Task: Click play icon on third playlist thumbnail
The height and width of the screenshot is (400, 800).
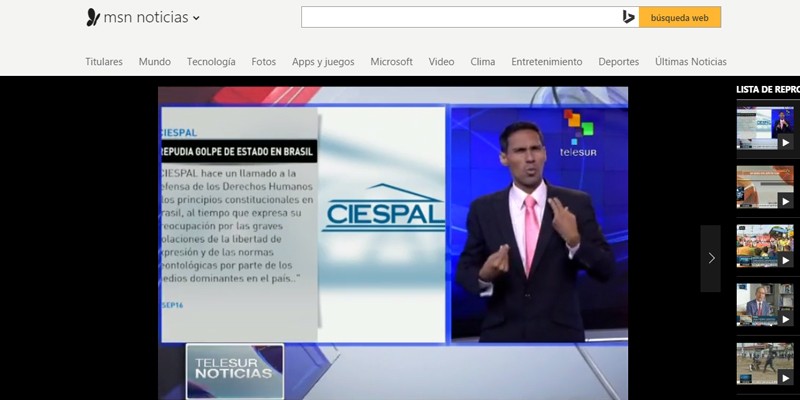Action: coord(786,260)
